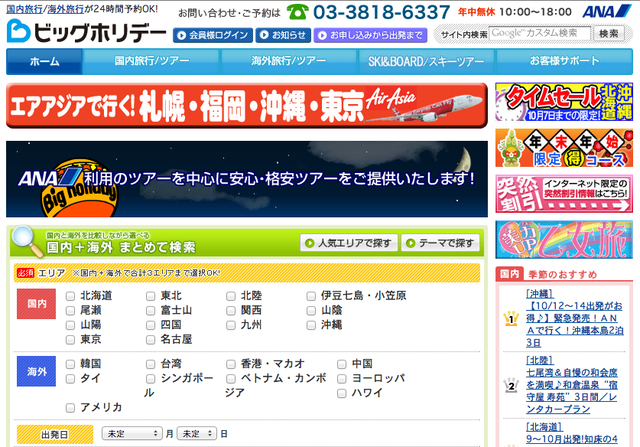This screenshot has width=640, height=447.
Task: Open SKI&BOARD/スキーツアー tab
Action: click(426, 62)
